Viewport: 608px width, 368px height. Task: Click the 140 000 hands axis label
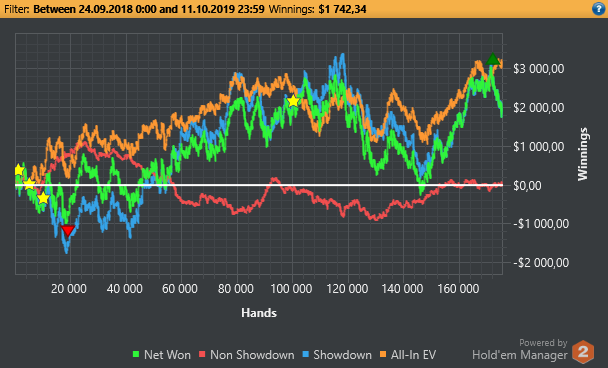tap(402, 289)
